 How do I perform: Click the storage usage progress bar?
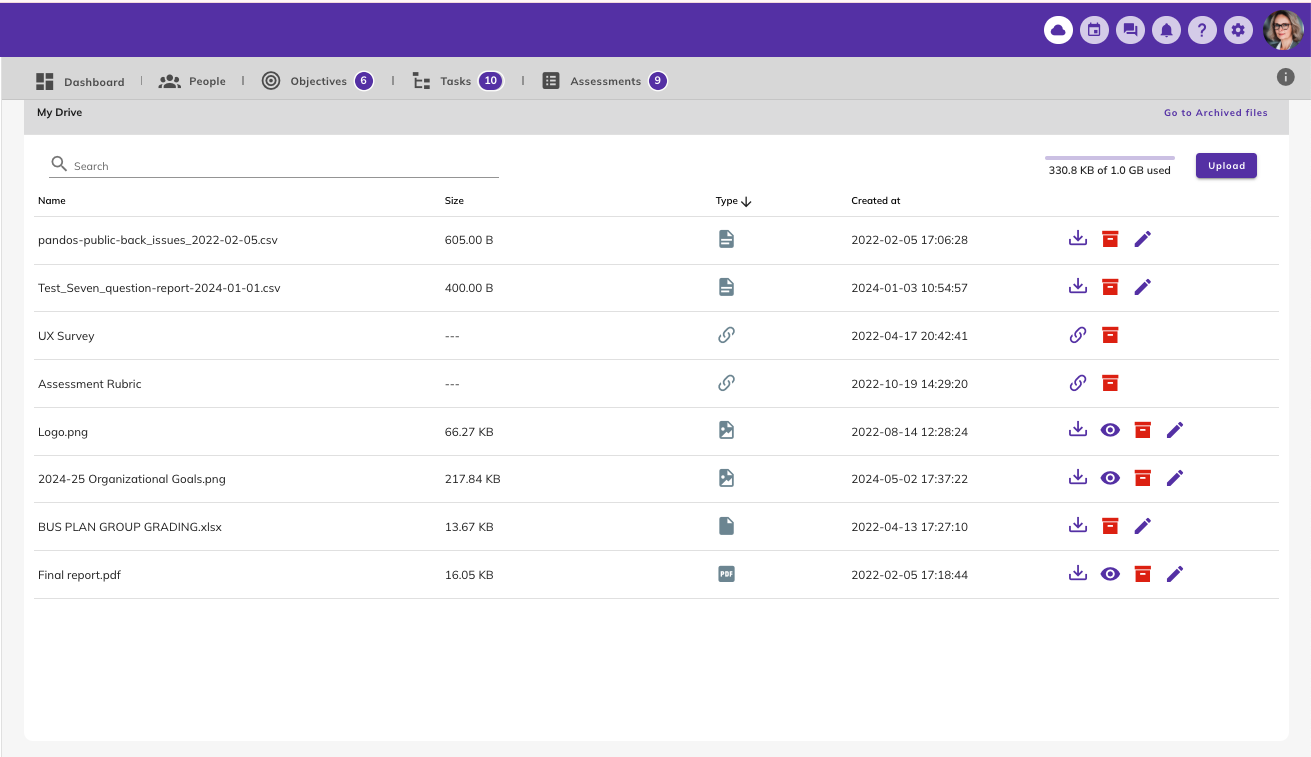point(1110,158)
